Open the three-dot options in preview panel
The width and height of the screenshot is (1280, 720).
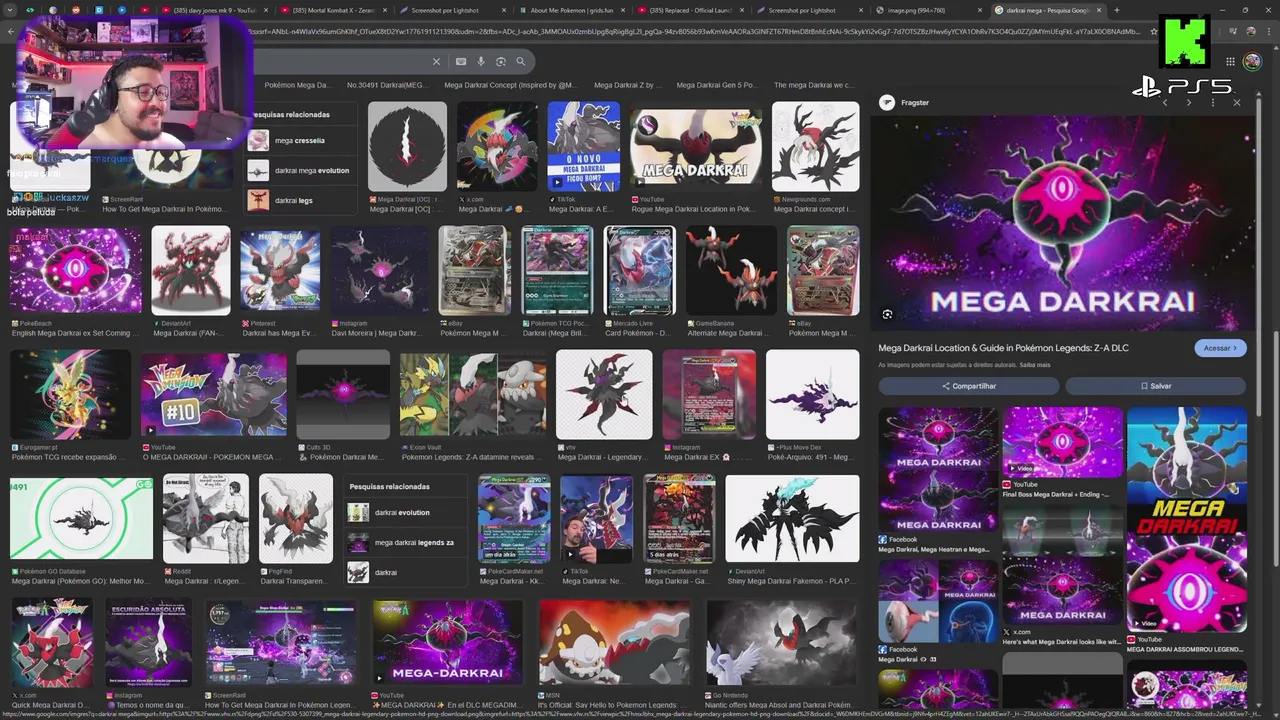coord(1213,102)
